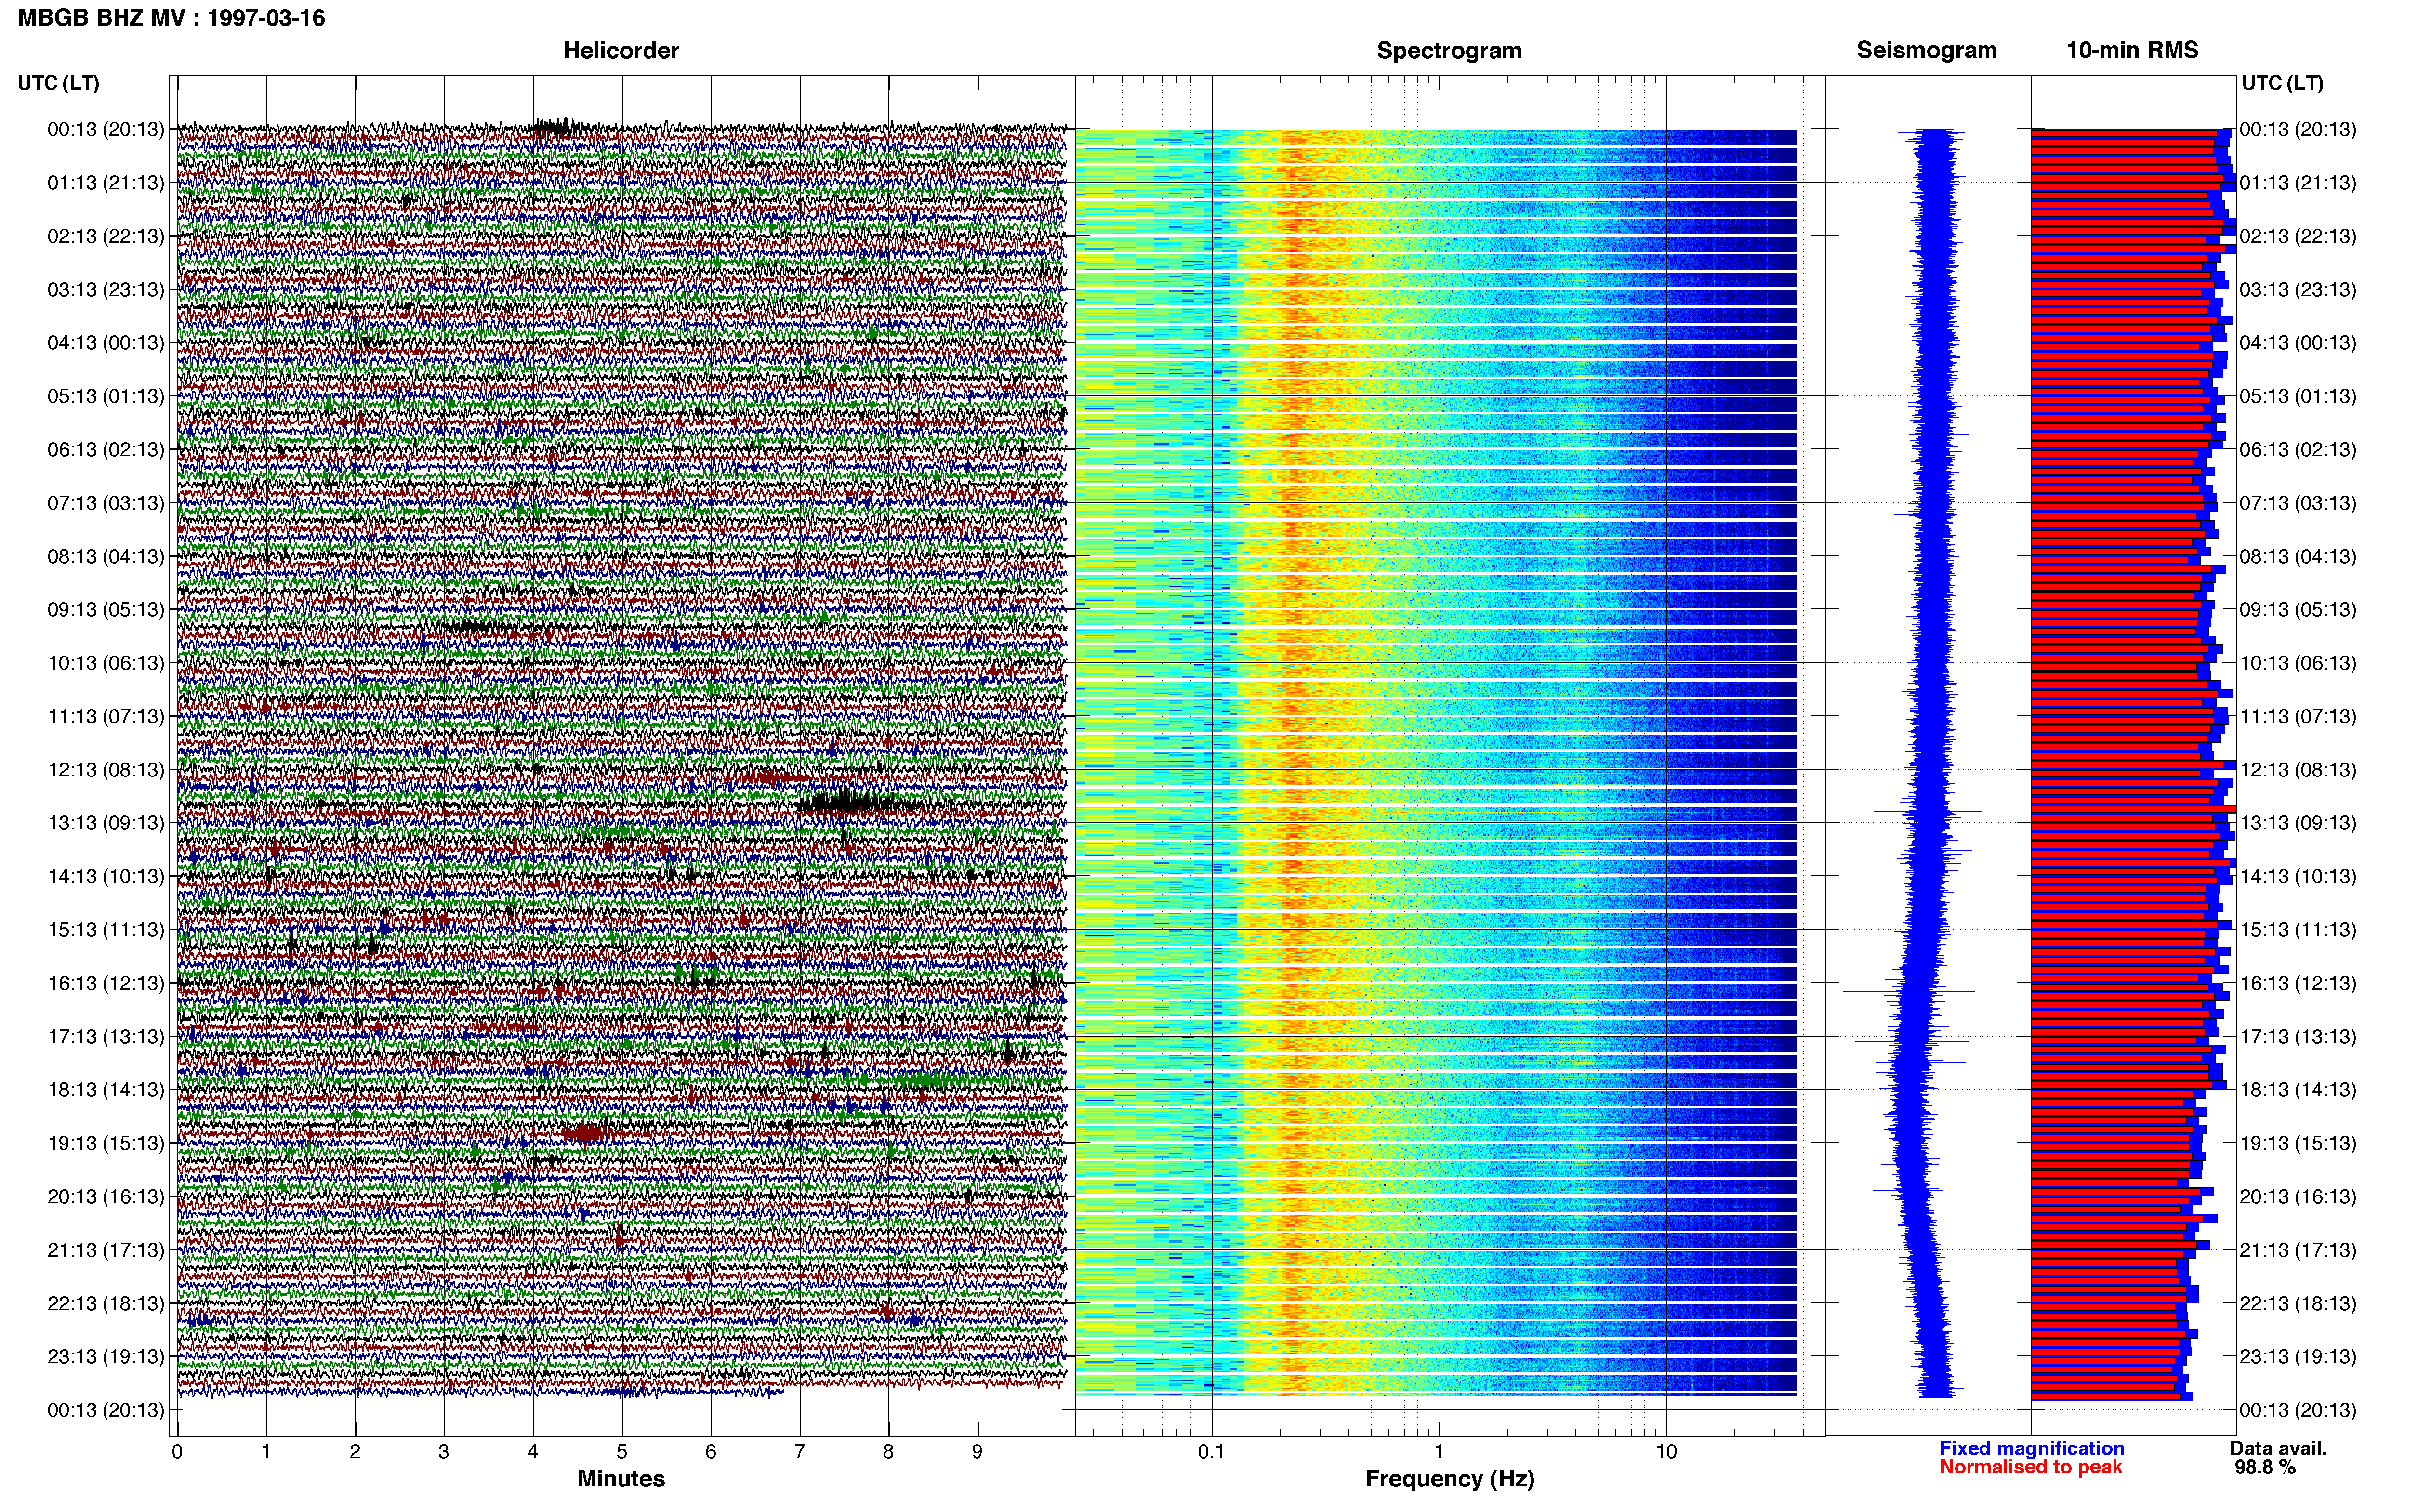
Task: Click the left '06:13 (02:13)' time label
Action: point(105,450)
